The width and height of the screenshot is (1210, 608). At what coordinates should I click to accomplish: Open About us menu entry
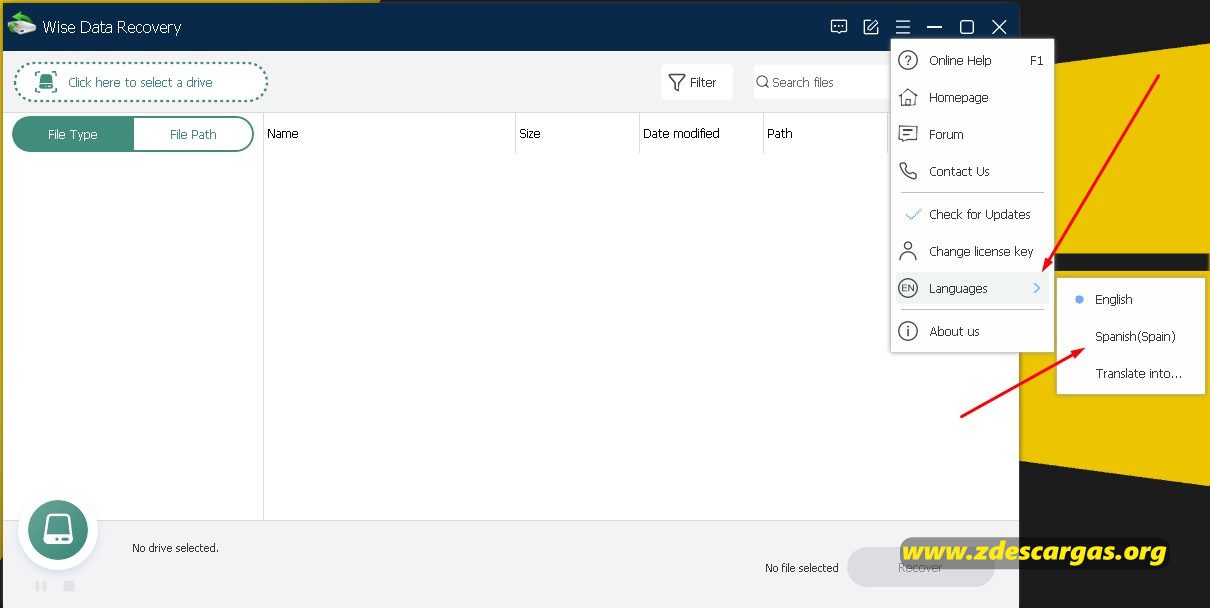click(971, 331)
